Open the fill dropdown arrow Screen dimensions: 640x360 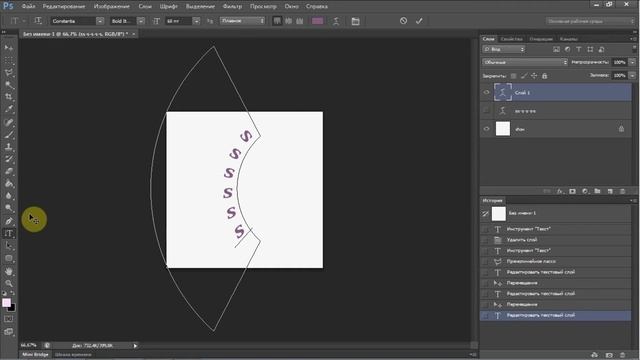(x=632, y=76)
